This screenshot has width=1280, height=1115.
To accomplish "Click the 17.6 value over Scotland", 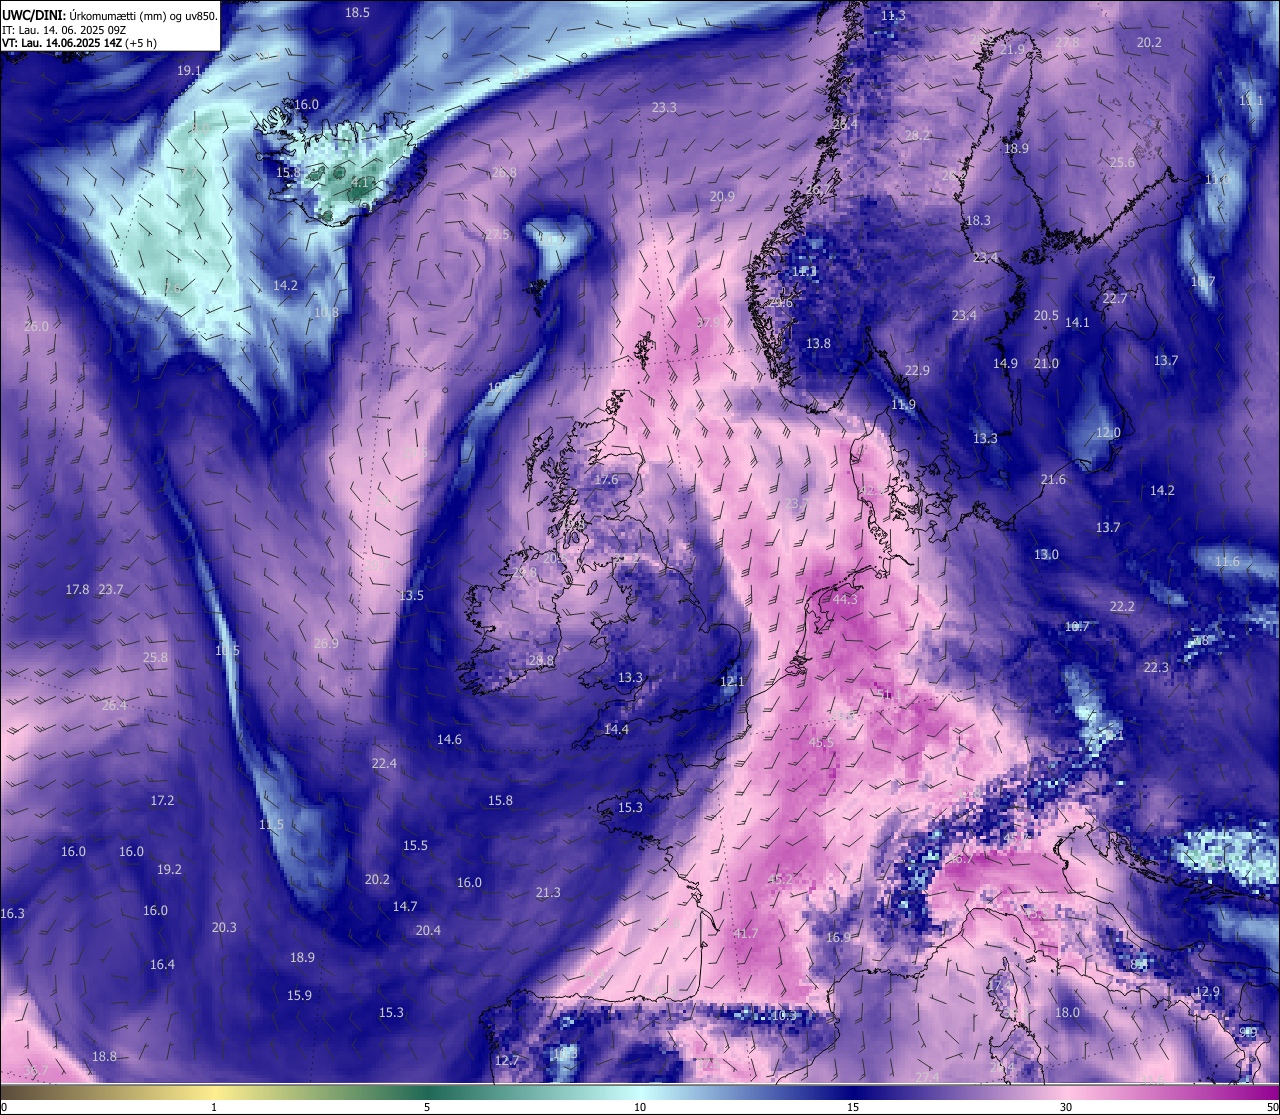I will pyautogui.click(x=606, y=479).
